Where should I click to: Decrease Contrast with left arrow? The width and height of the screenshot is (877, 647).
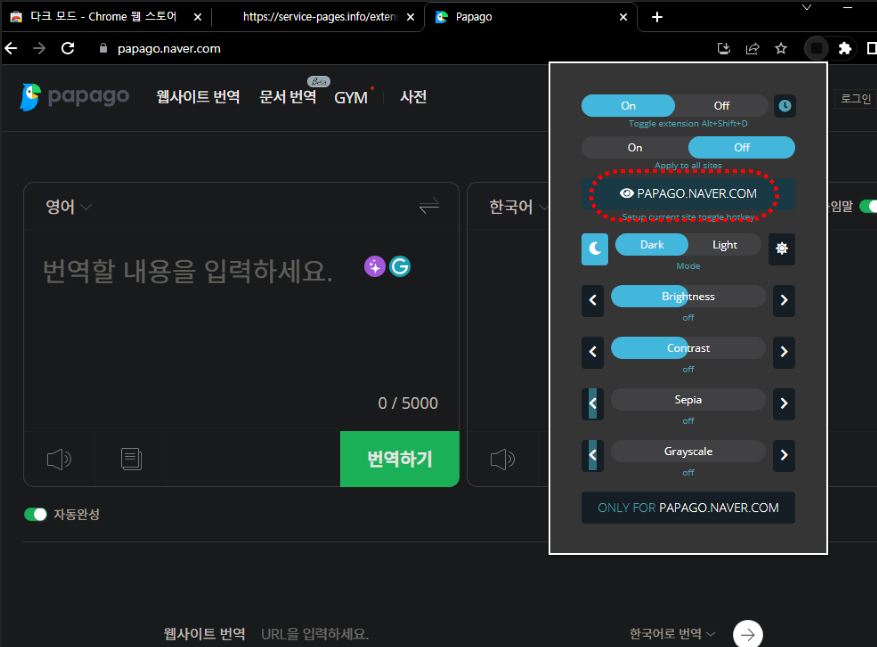(x=593, y=352)
